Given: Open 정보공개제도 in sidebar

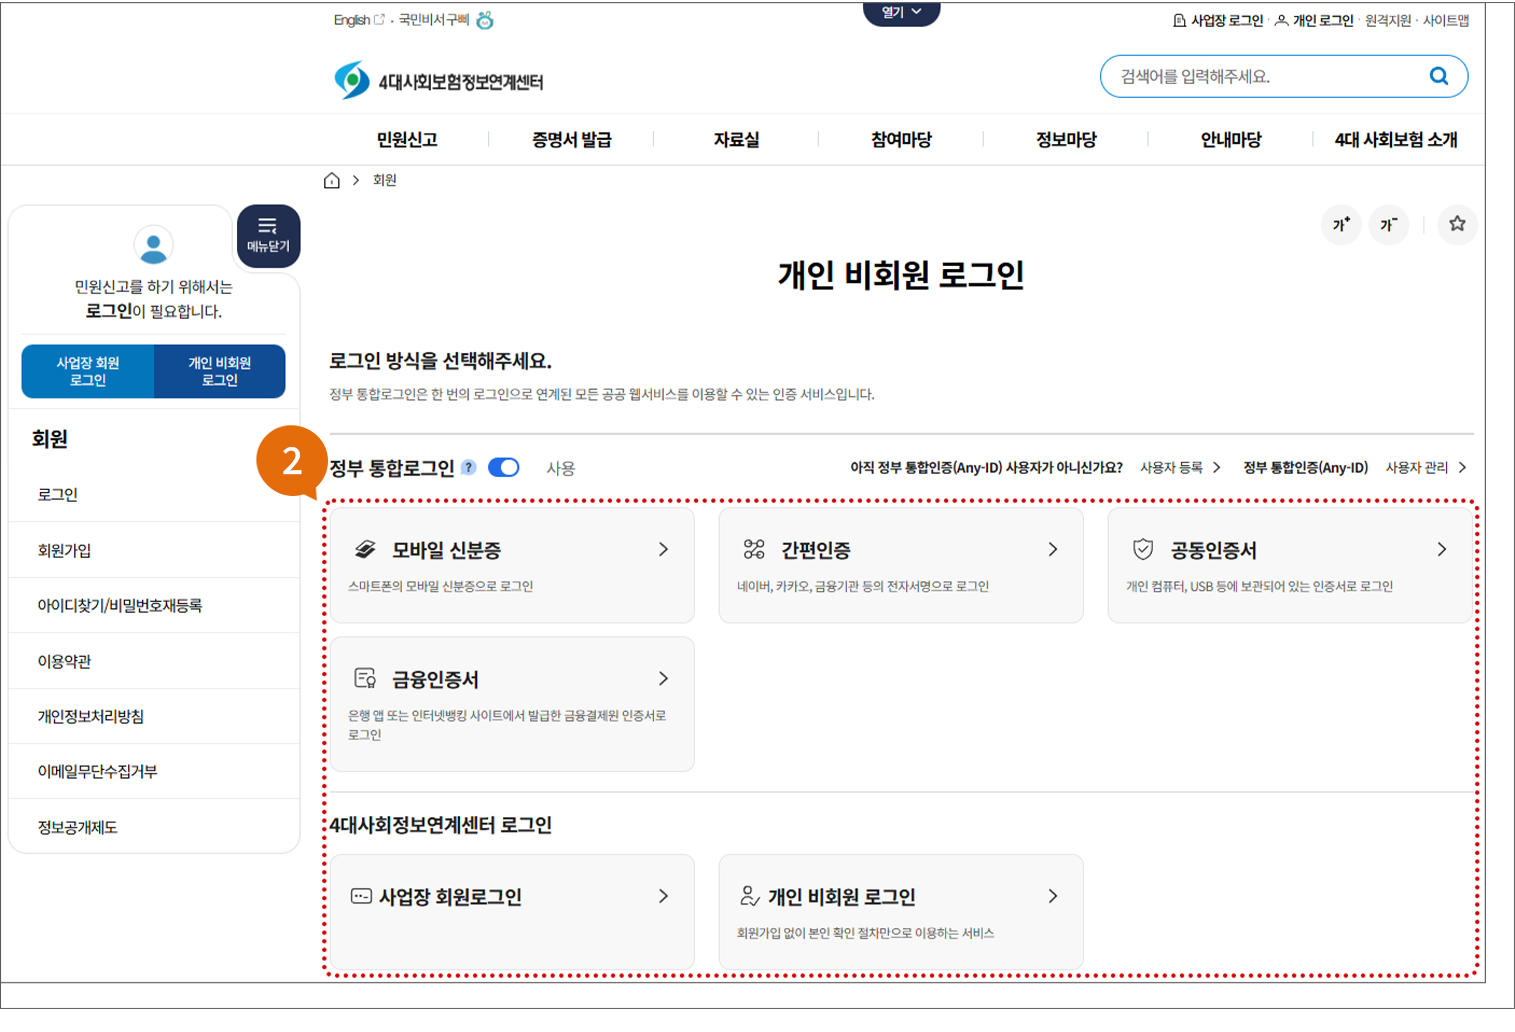Looking at the screenshot, I should [77, 827].
